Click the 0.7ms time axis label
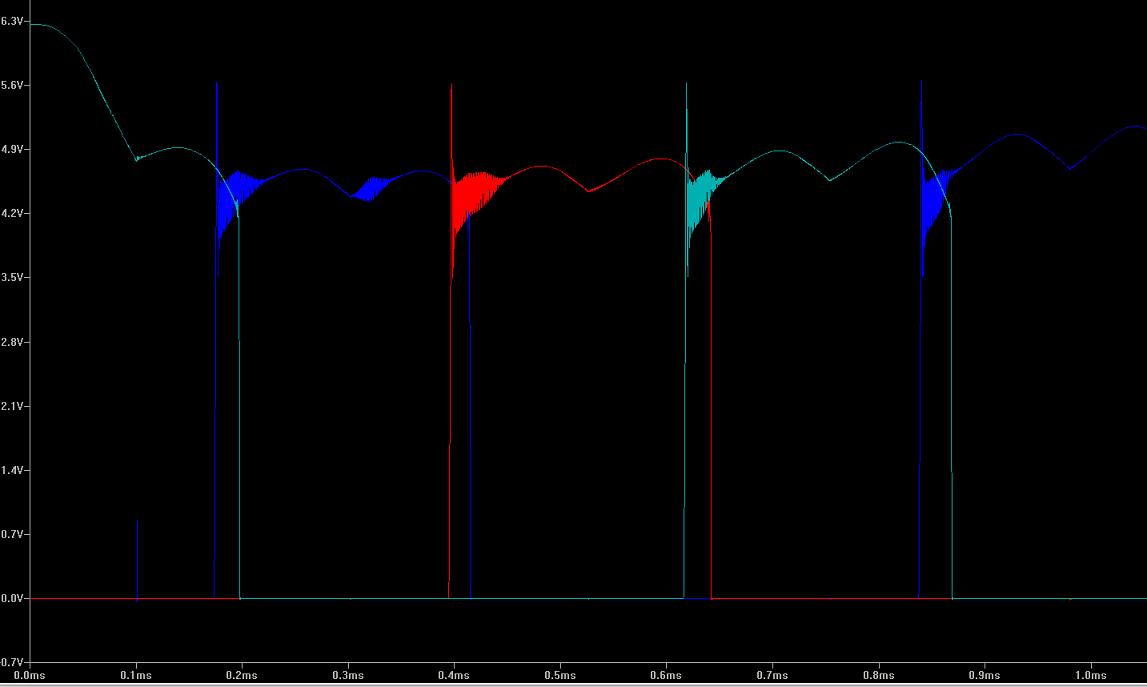Image resolution: width=1147 pixels, height=687 pixels. [x=772, y=675]
